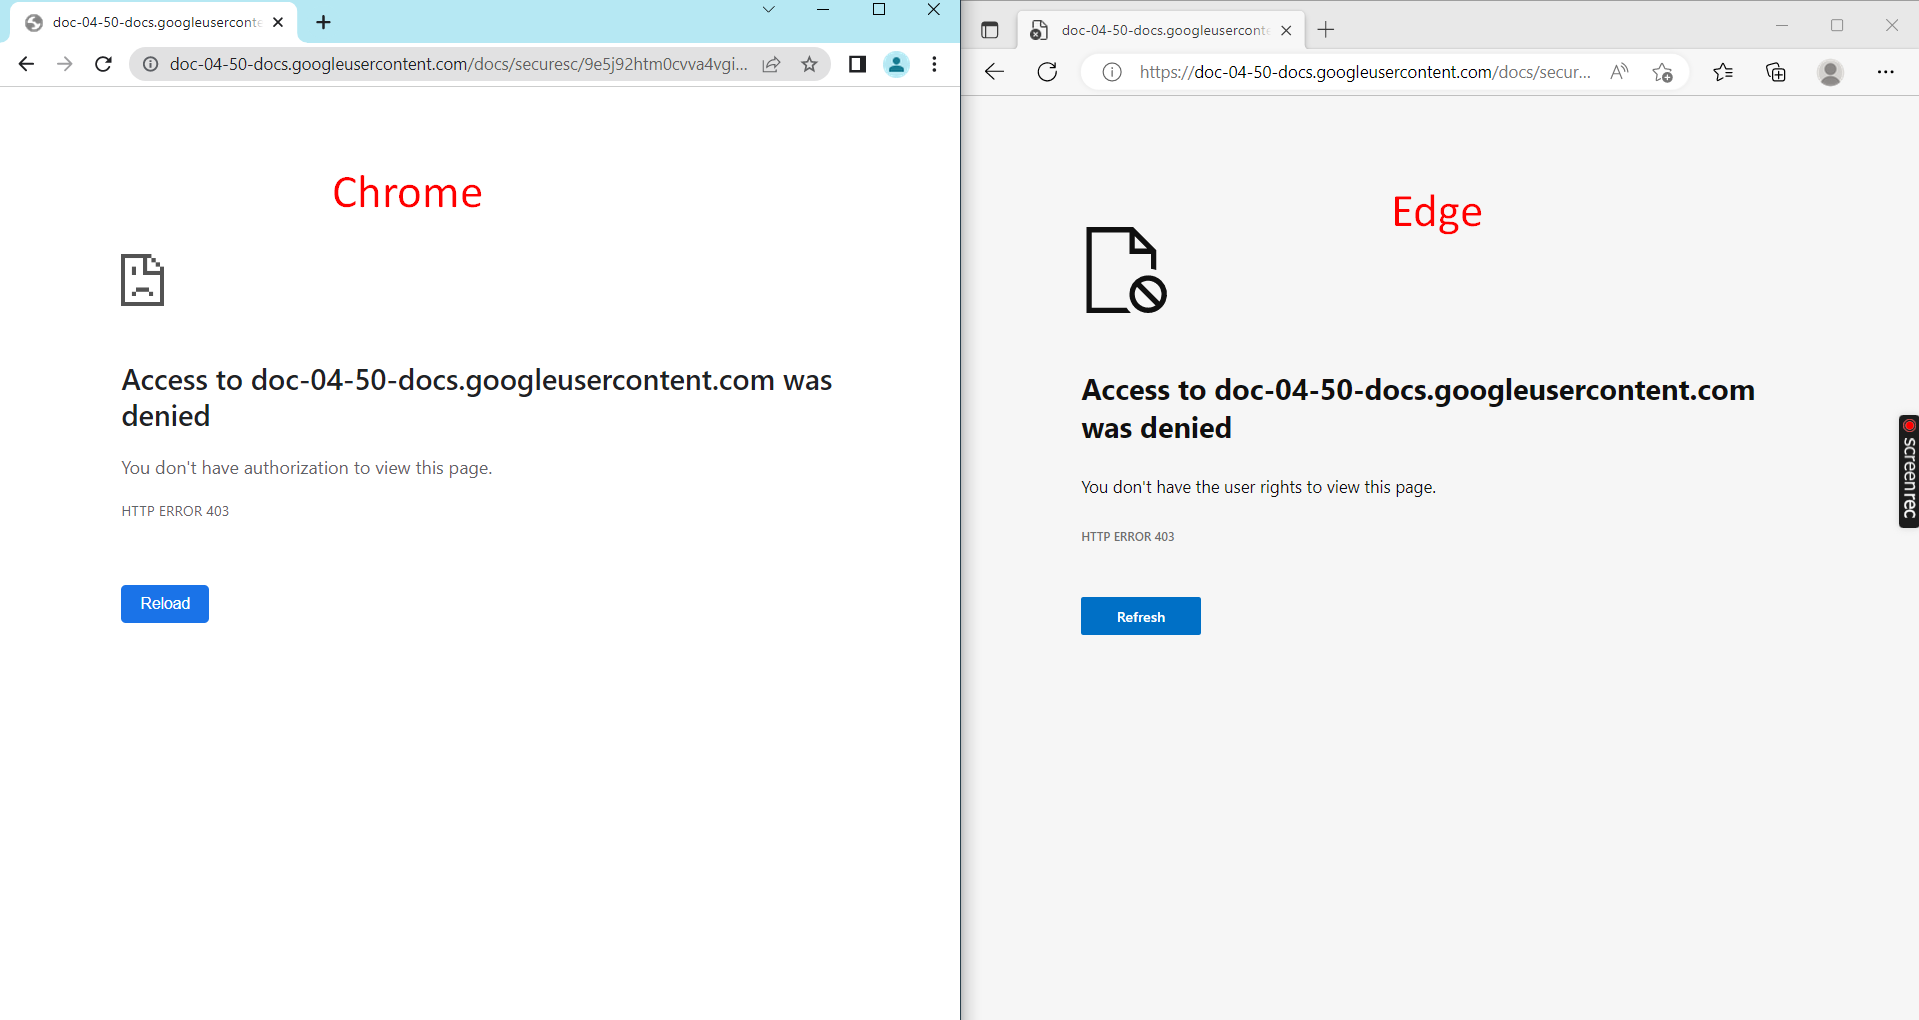The width and height of the screenshot is (1919, 1020).
Task: Start Read aloud in Edge's address bar
Action: pos(1618,71)
